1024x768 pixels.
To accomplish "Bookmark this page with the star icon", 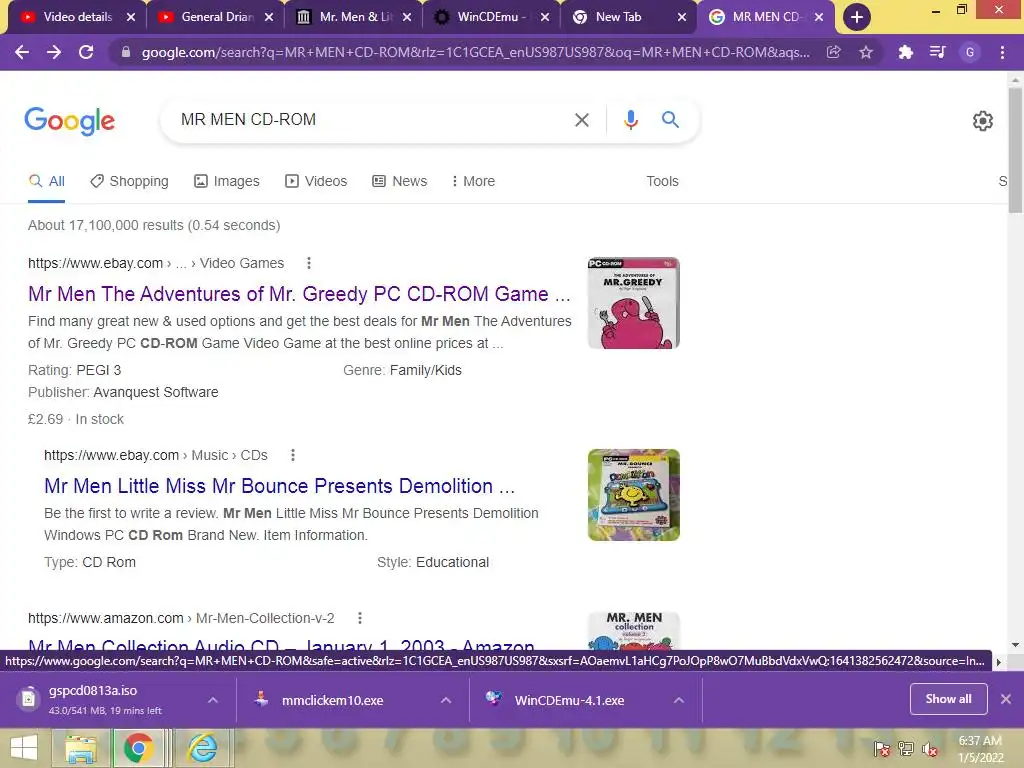I will click(x=866, y=52).
